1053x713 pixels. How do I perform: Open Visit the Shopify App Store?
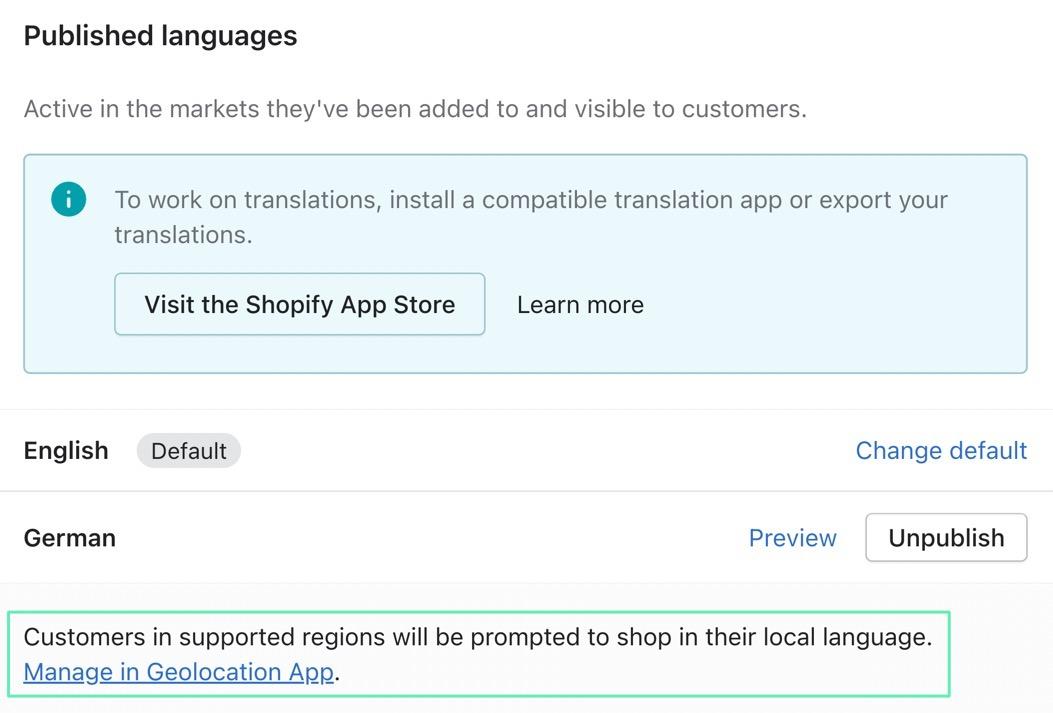299,305
